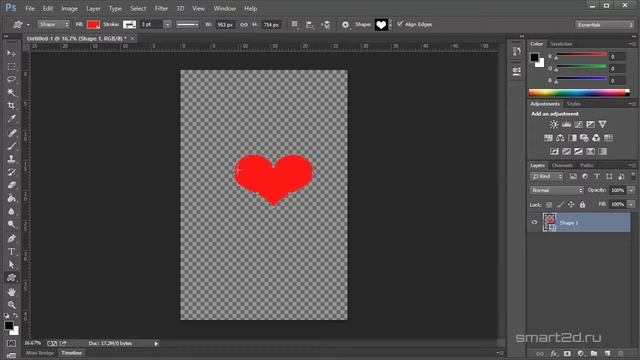The height and width of the screenshot is (360, 640).
Task: Open the tool mode Shape dropdown
Action: tap(53, 24)
